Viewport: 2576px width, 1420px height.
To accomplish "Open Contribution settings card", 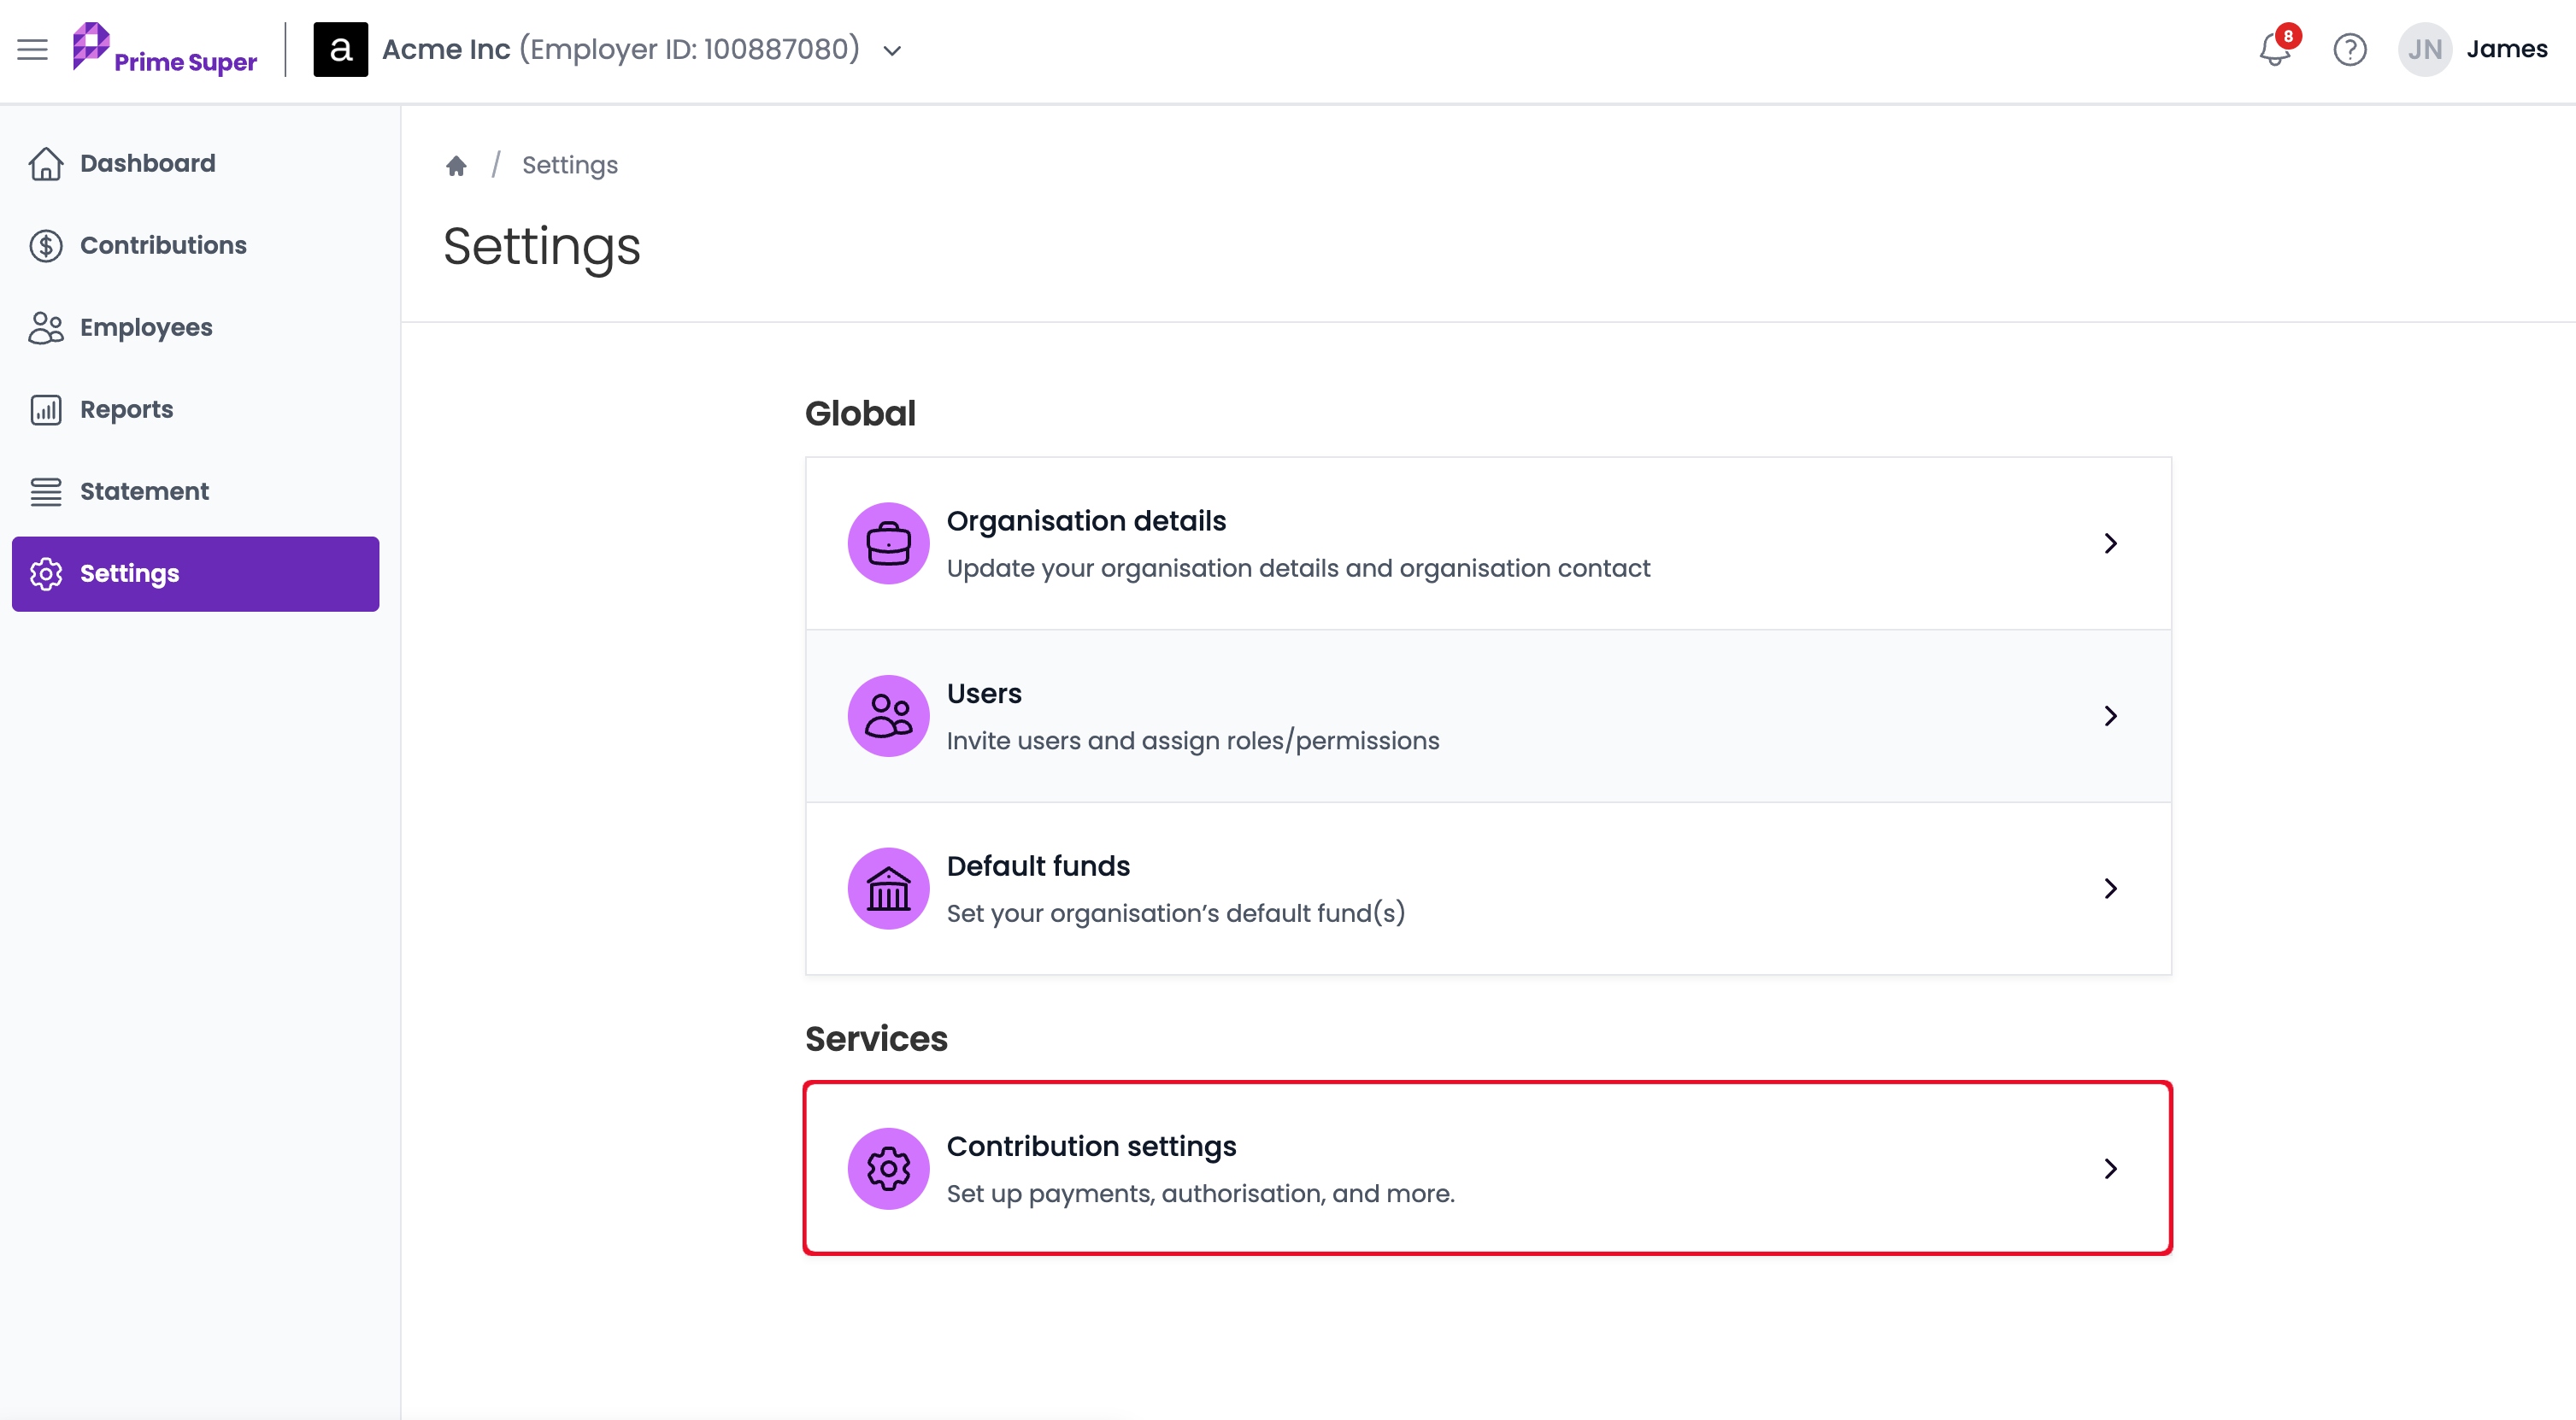I will (1488, 1168).
